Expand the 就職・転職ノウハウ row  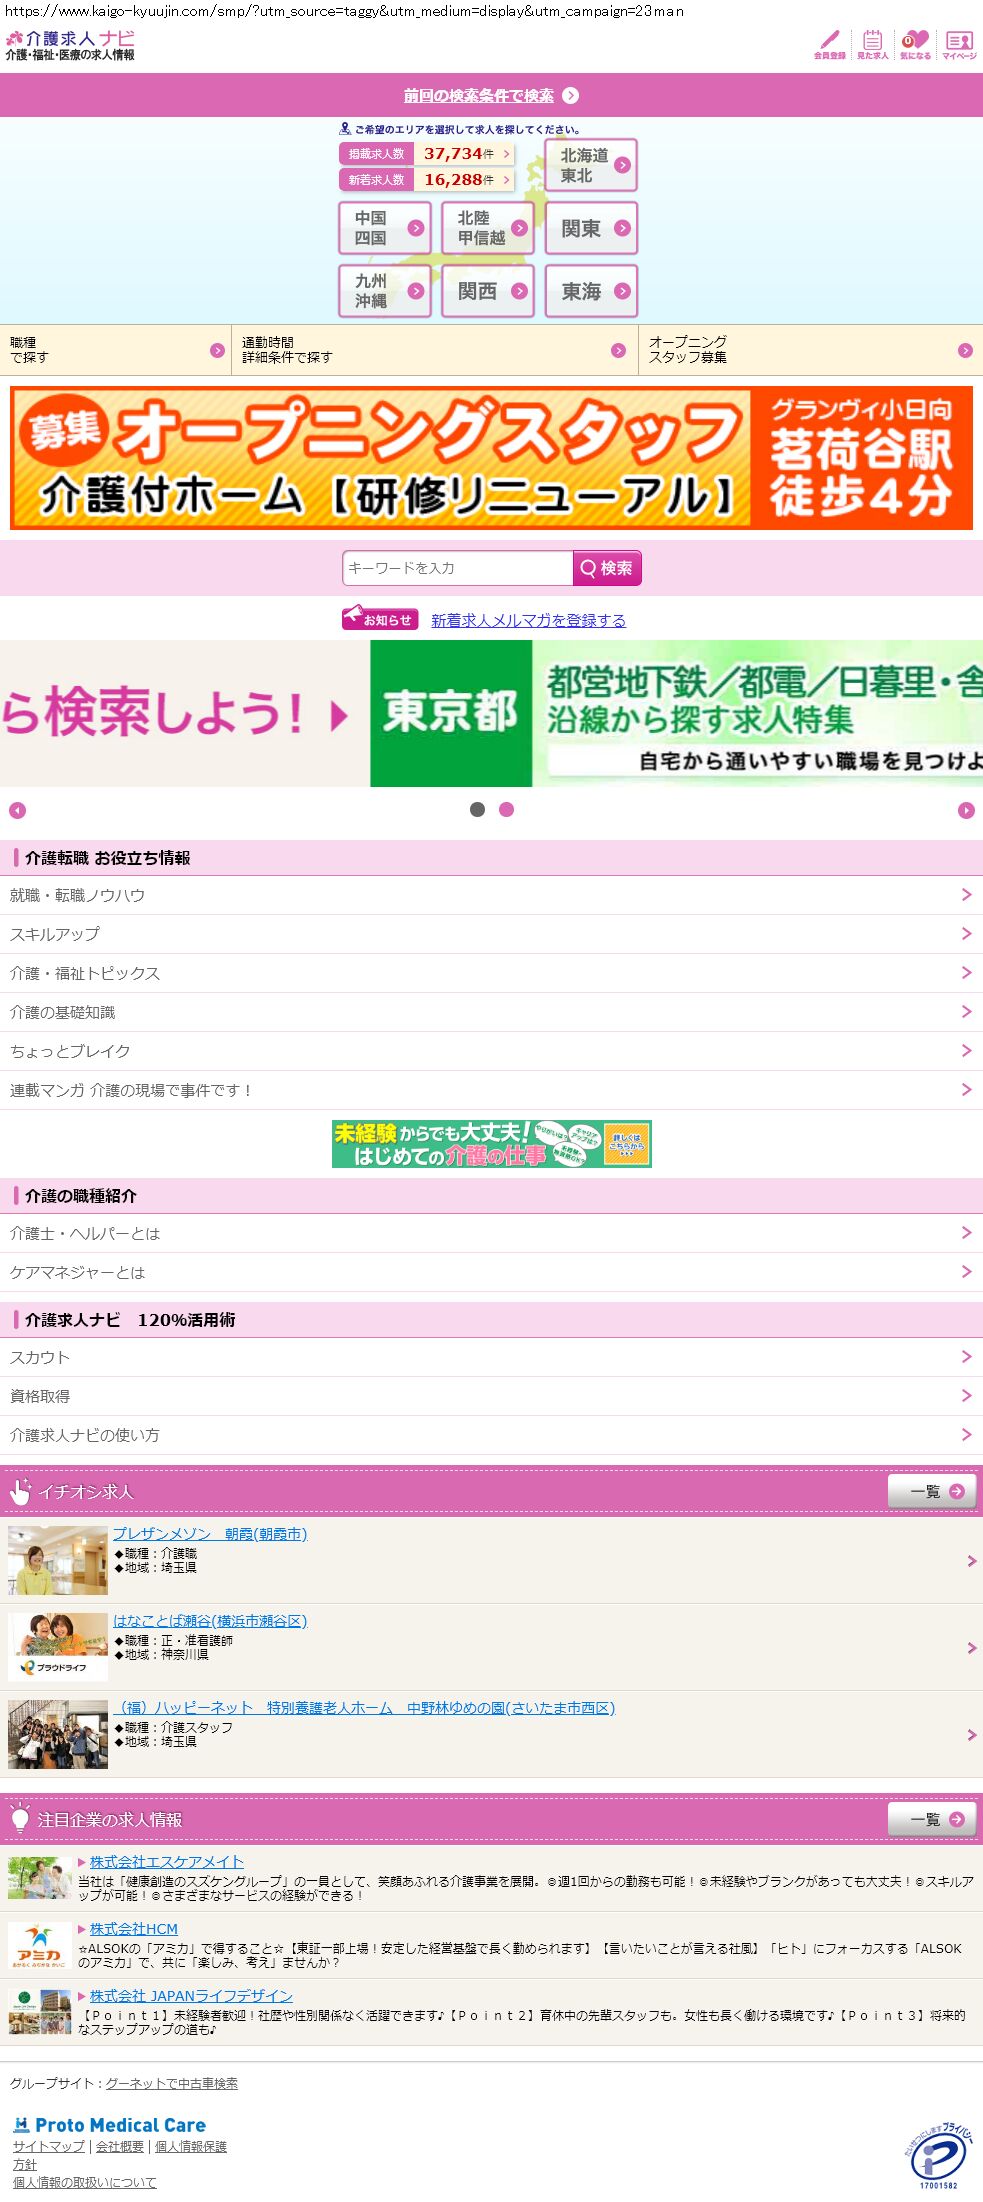[491, 895]
